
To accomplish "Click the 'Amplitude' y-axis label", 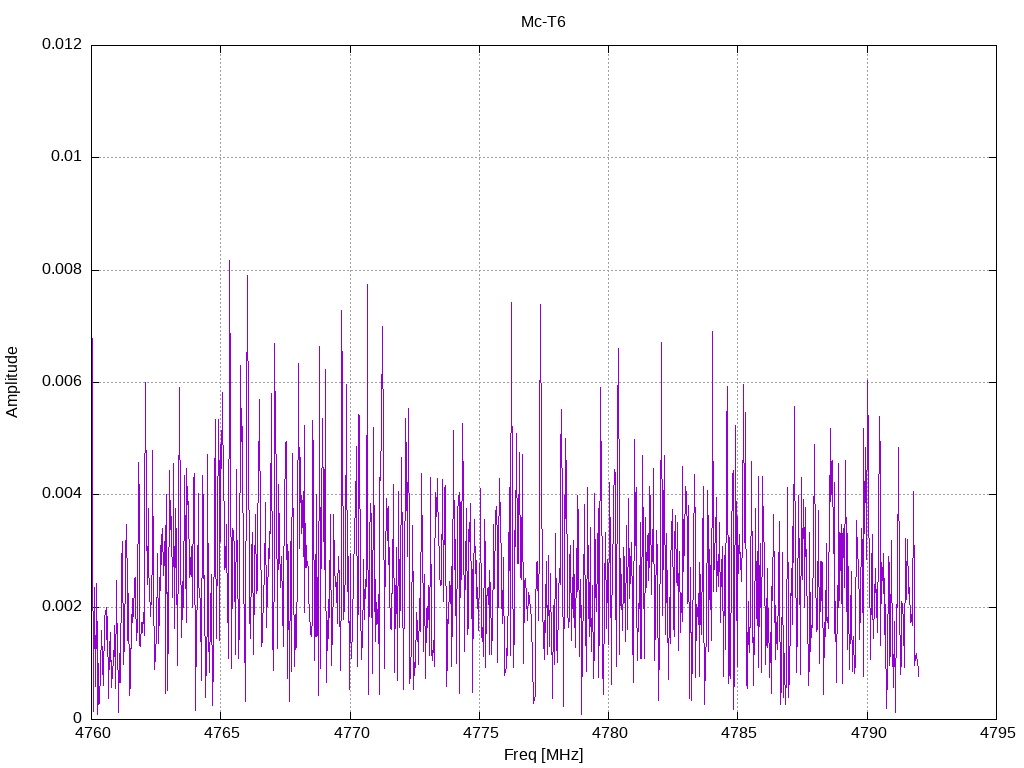I will 12,382.
